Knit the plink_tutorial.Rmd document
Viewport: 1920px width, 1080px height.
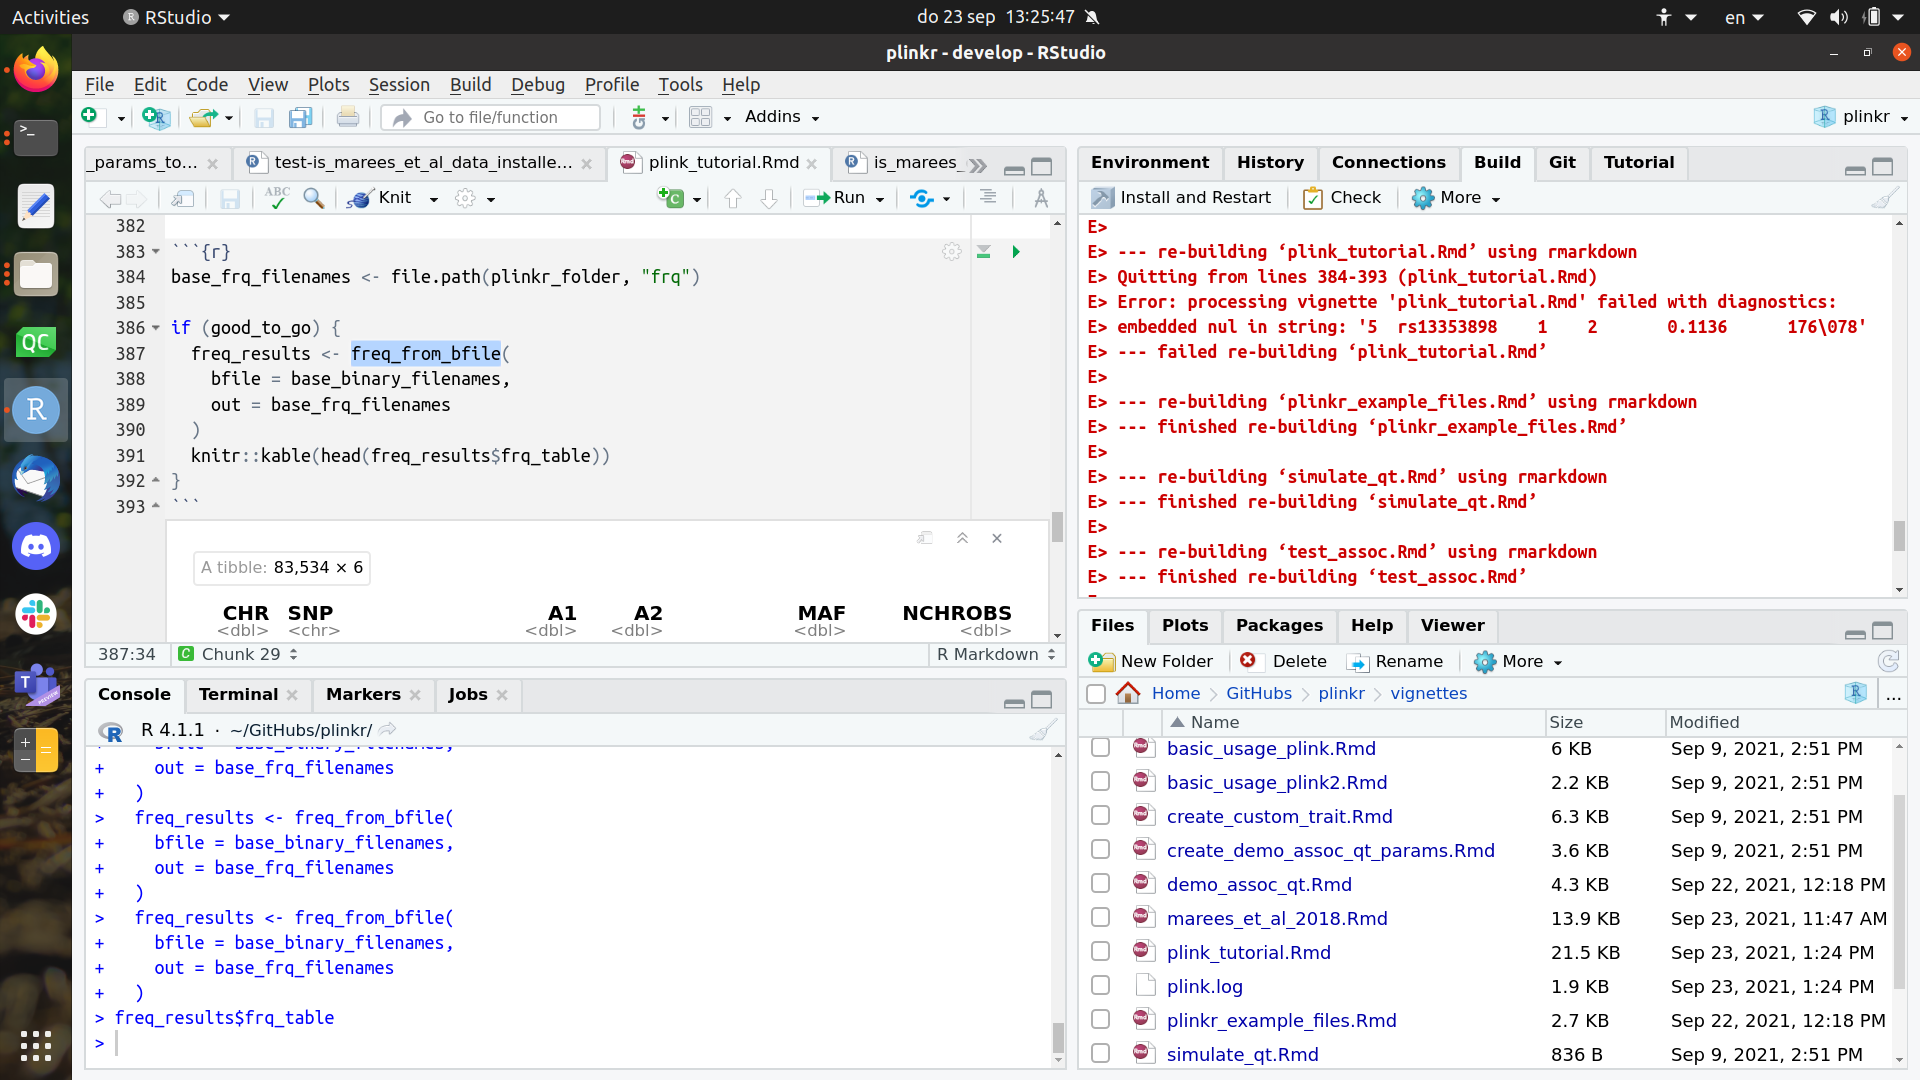(x=392, y=198)
